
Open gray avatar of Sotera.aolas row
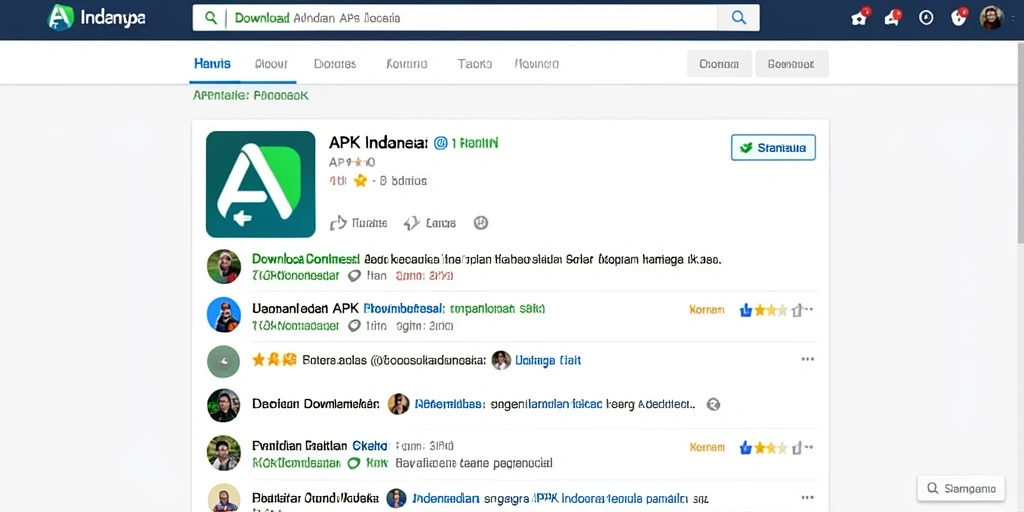coord(224,361)
